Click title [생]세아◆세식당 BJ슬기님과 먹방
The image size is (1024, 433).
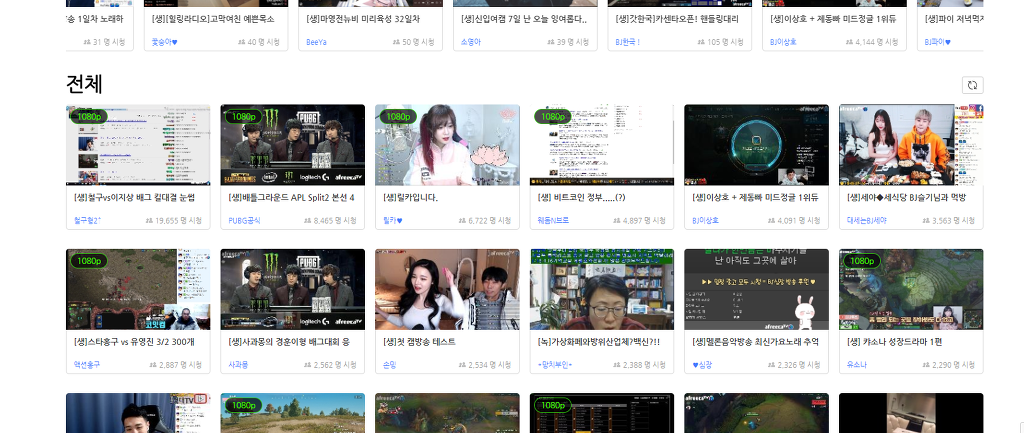click(906, 197)
